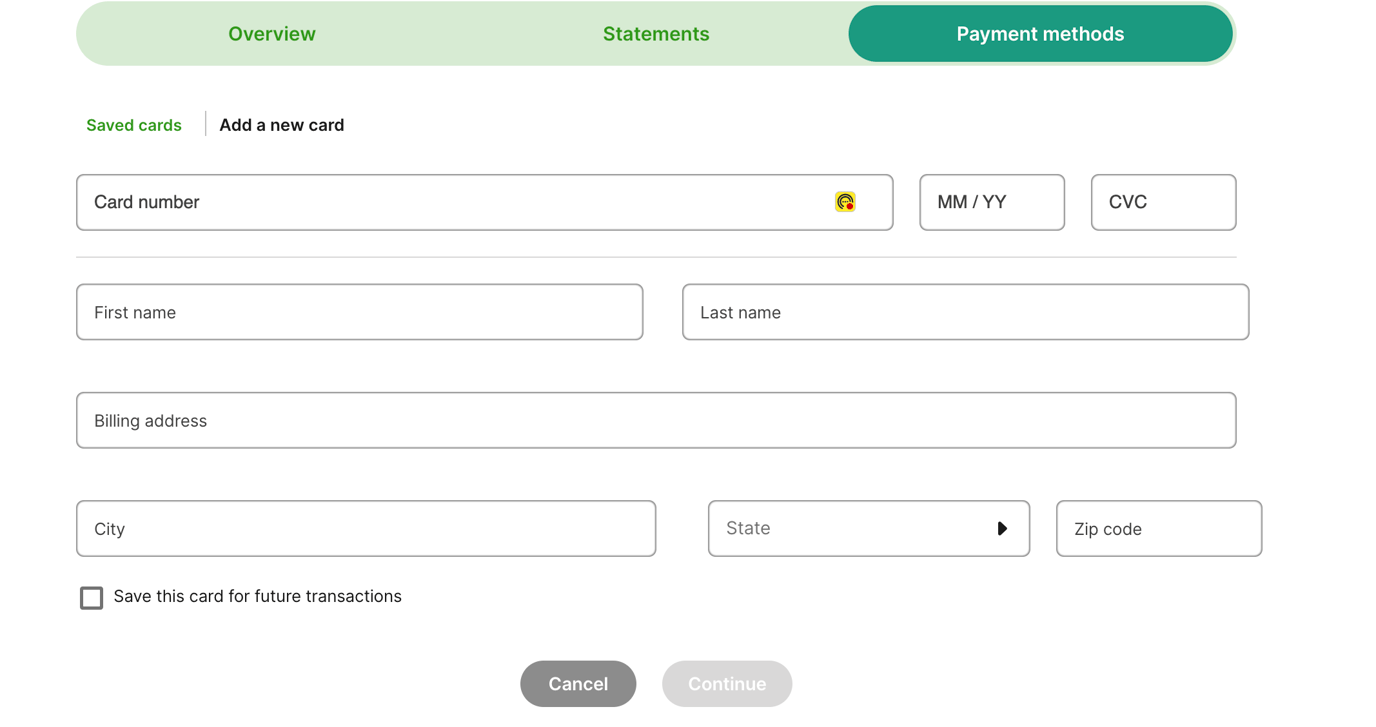Click the Last name input
Screen dimensions: 1376x727
[965, 312]
